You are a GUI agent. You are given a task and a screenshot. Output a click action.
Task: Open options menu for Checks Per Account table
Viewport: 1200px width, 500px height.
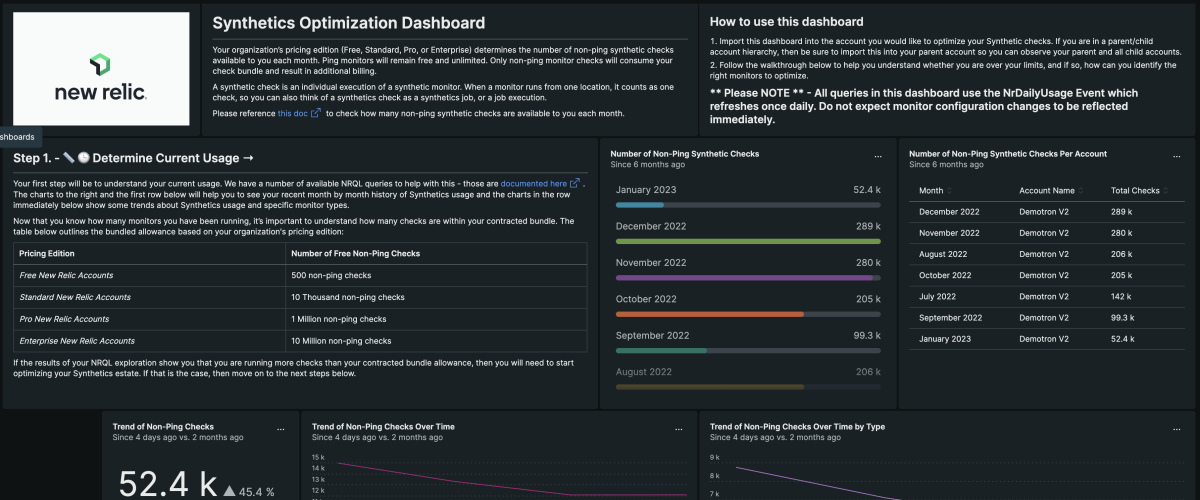pyautogui.click(x=1177, y=157)
